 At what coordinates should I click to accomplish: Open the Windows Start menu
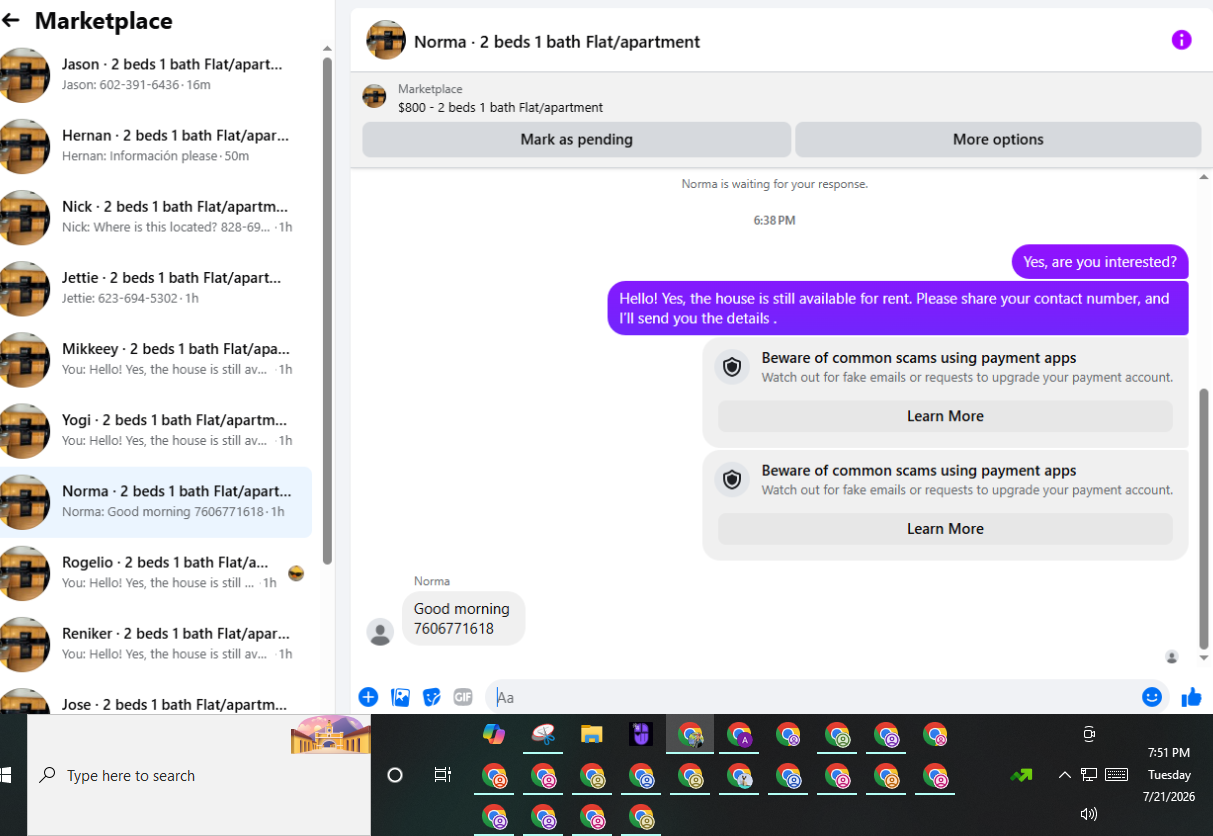tap(6, 775)
